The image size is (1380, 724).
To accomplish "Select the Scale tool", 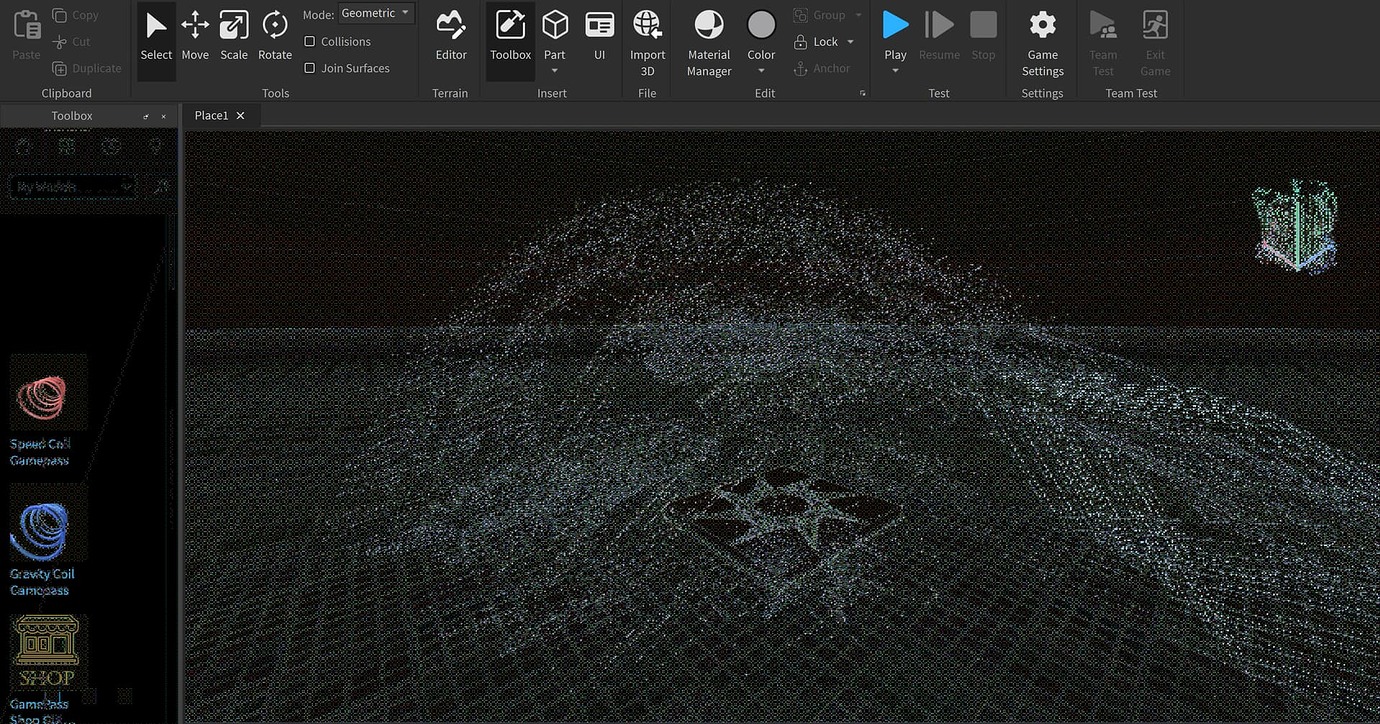I will (x=233, y=35).
